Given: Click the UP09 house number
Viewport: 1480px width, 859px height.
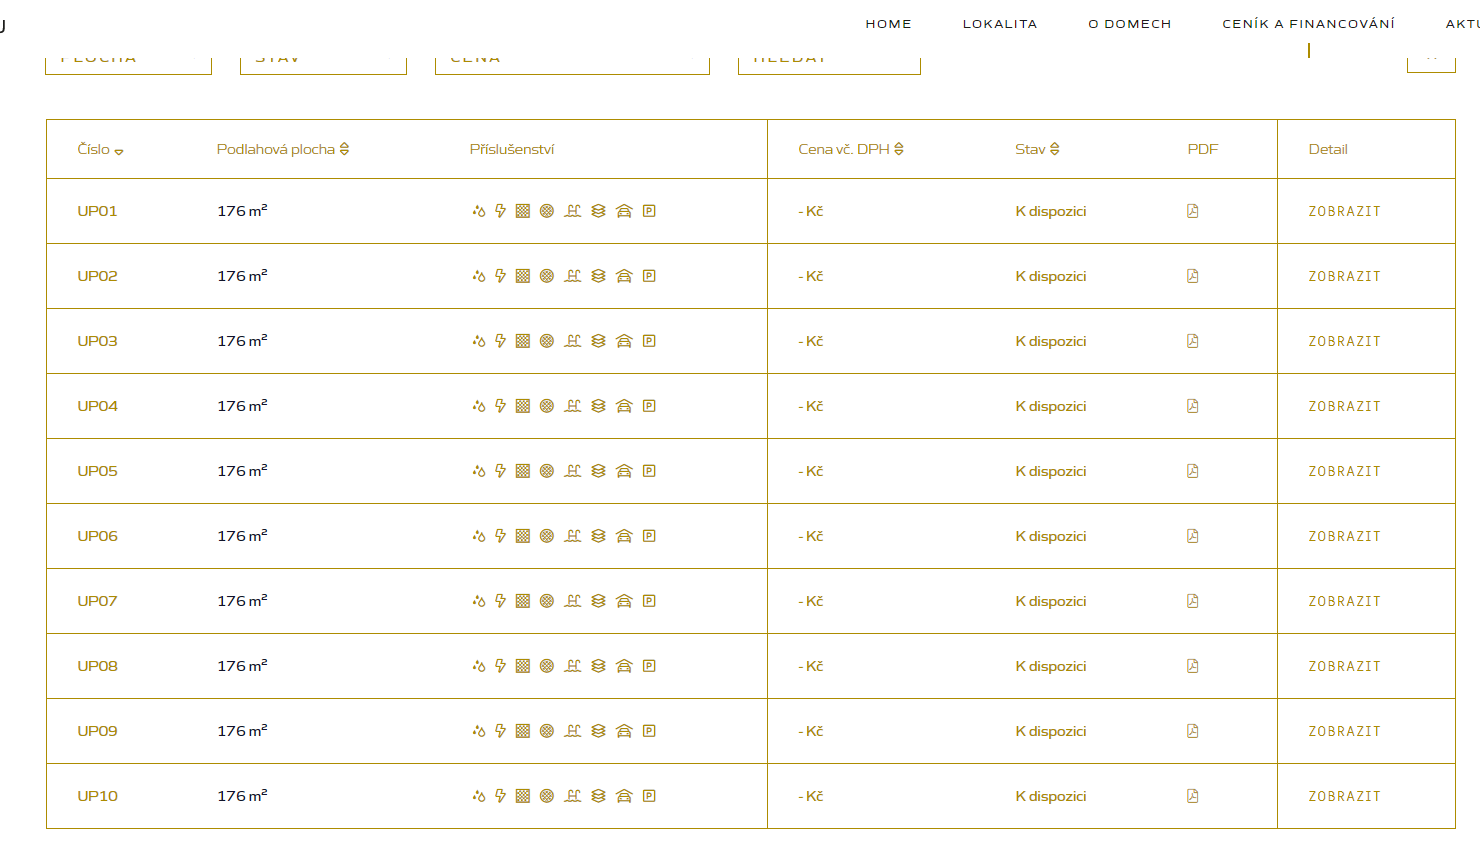Looking at the screenshot, I should click(x=97, y=731).
